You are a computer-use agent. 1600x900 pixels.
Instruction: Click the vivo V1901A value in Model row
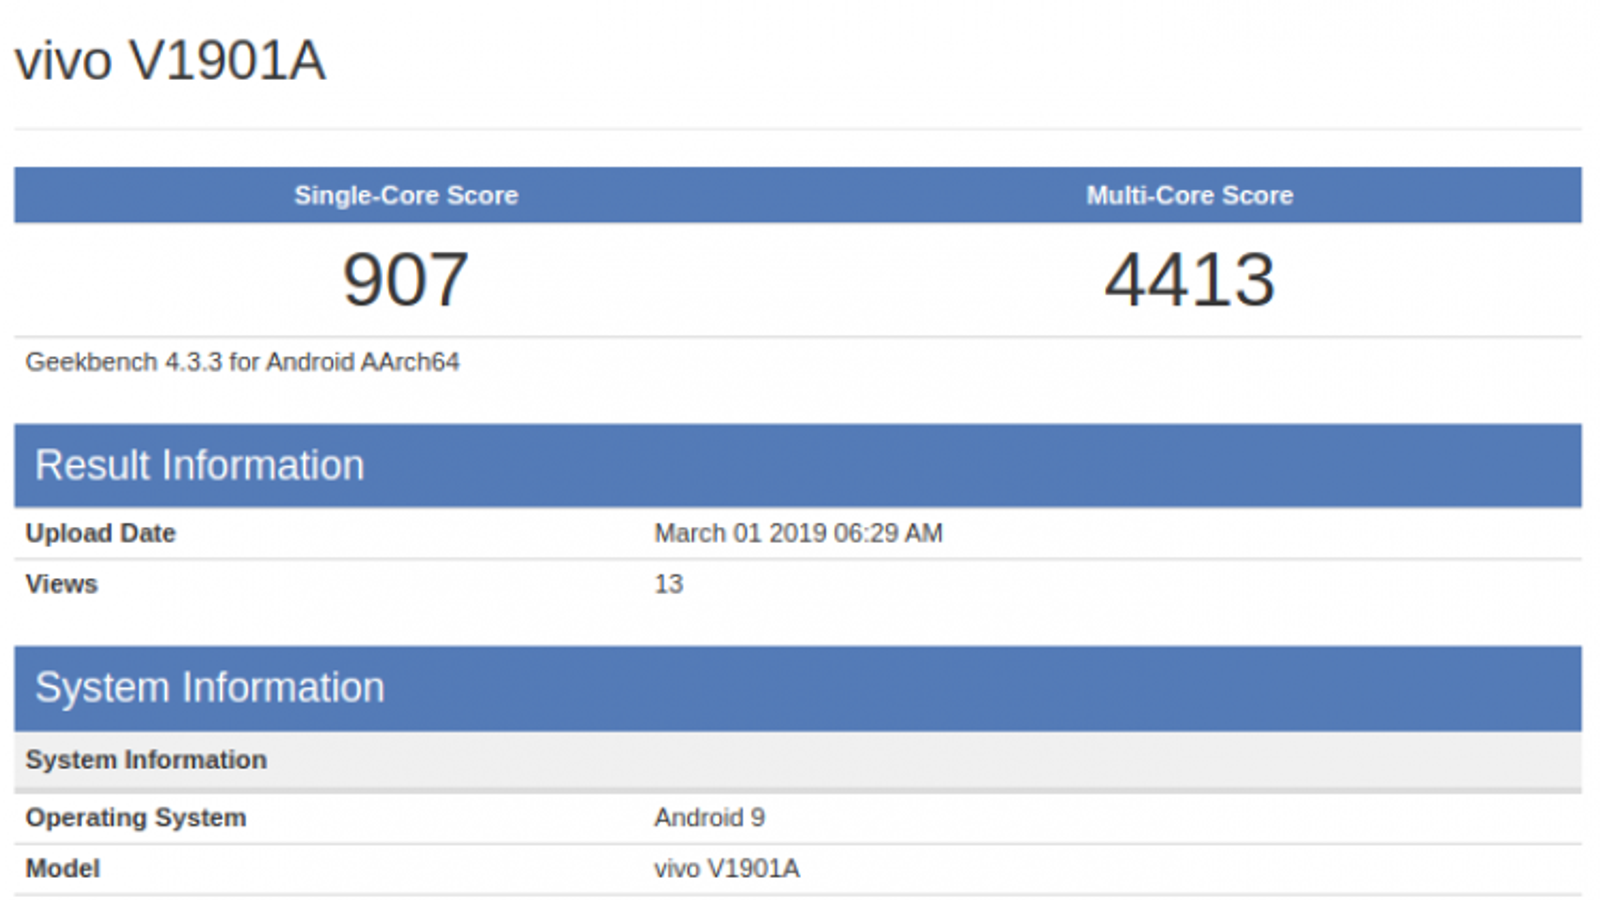click(x=727, y=868)
